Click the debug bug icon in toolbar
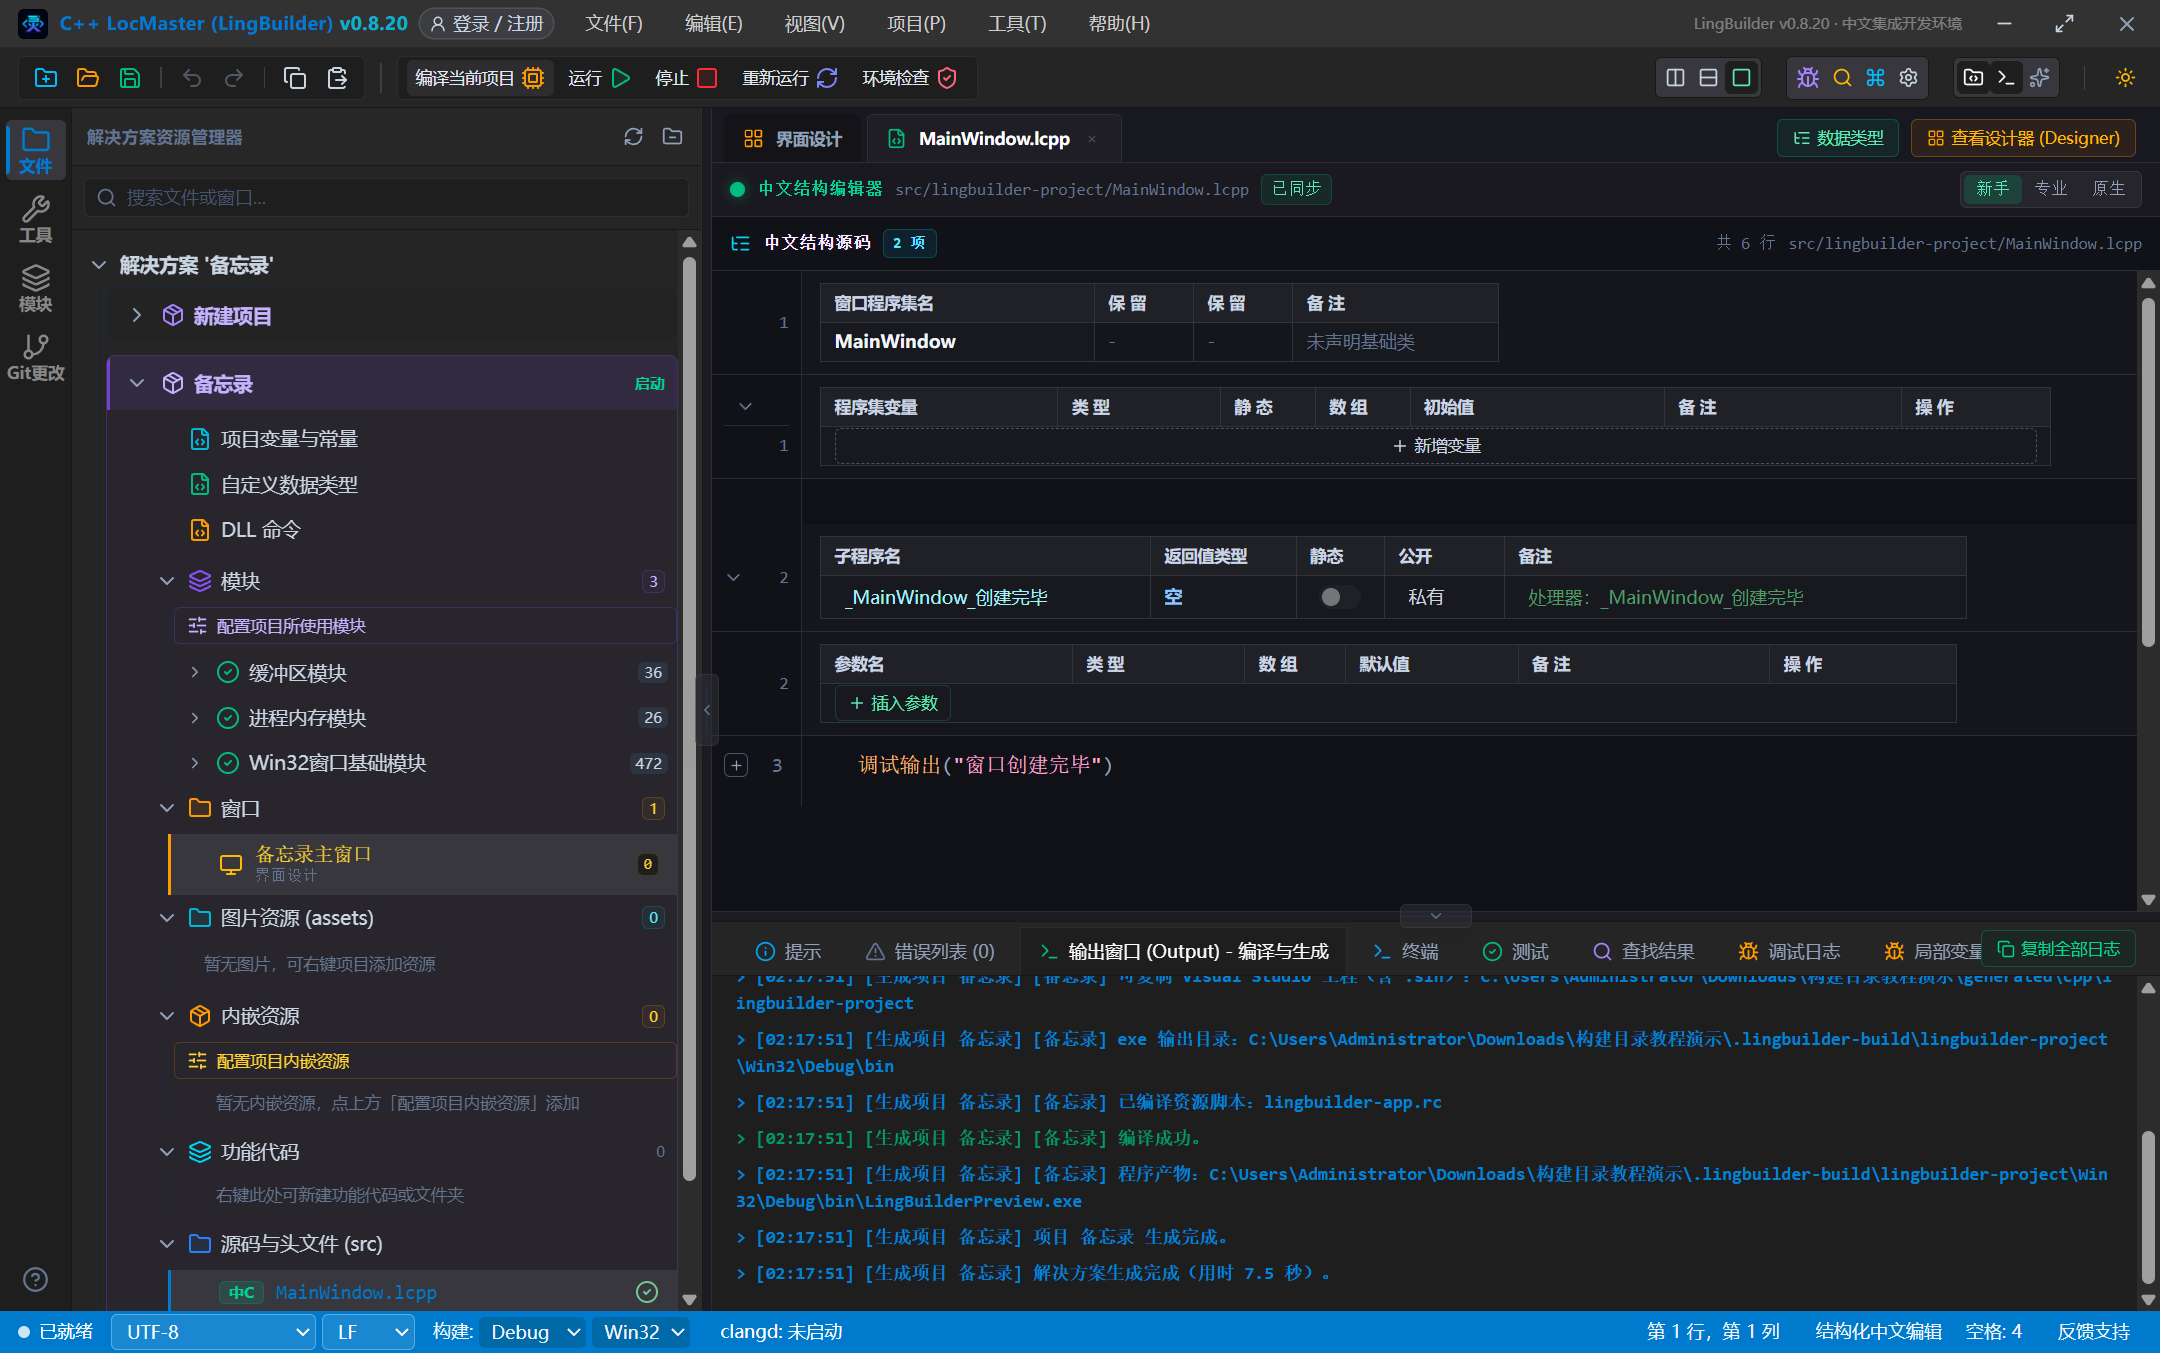The height and width of the screenshot is (1353, 2160). pyautogui.click(x=1808, y=78)
